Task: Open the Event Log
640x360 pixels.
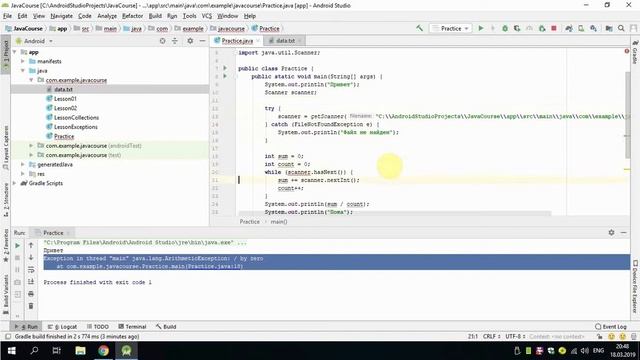Action: coord(611,327)
